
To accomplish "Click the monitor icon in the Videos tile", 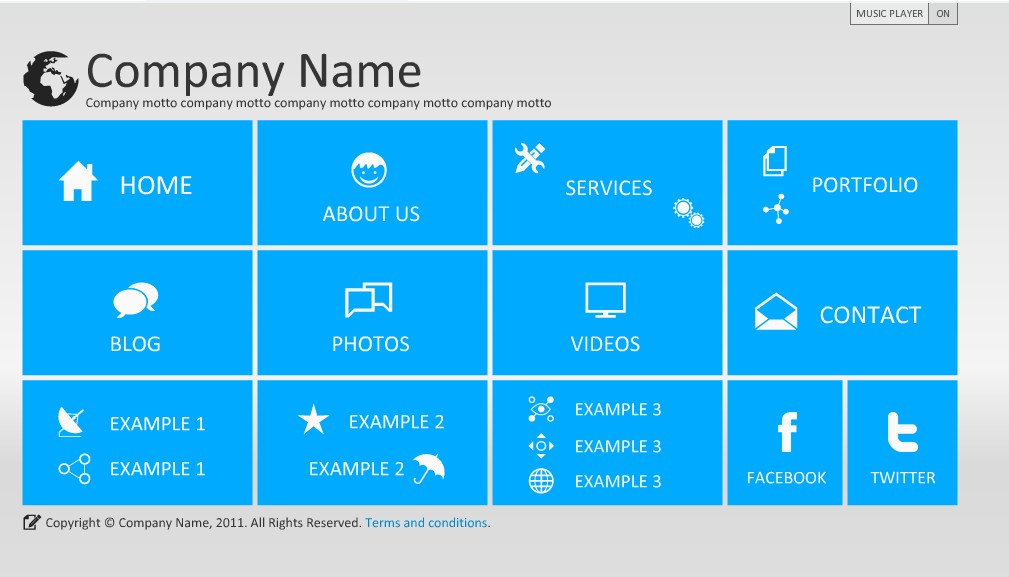I will (x=605, y=300).
